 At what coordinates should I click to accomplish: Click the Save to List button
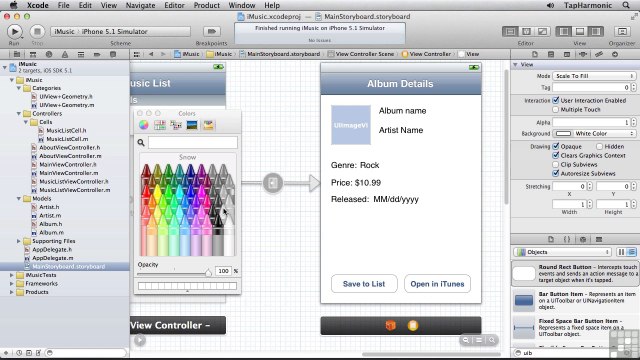[364, 284]
